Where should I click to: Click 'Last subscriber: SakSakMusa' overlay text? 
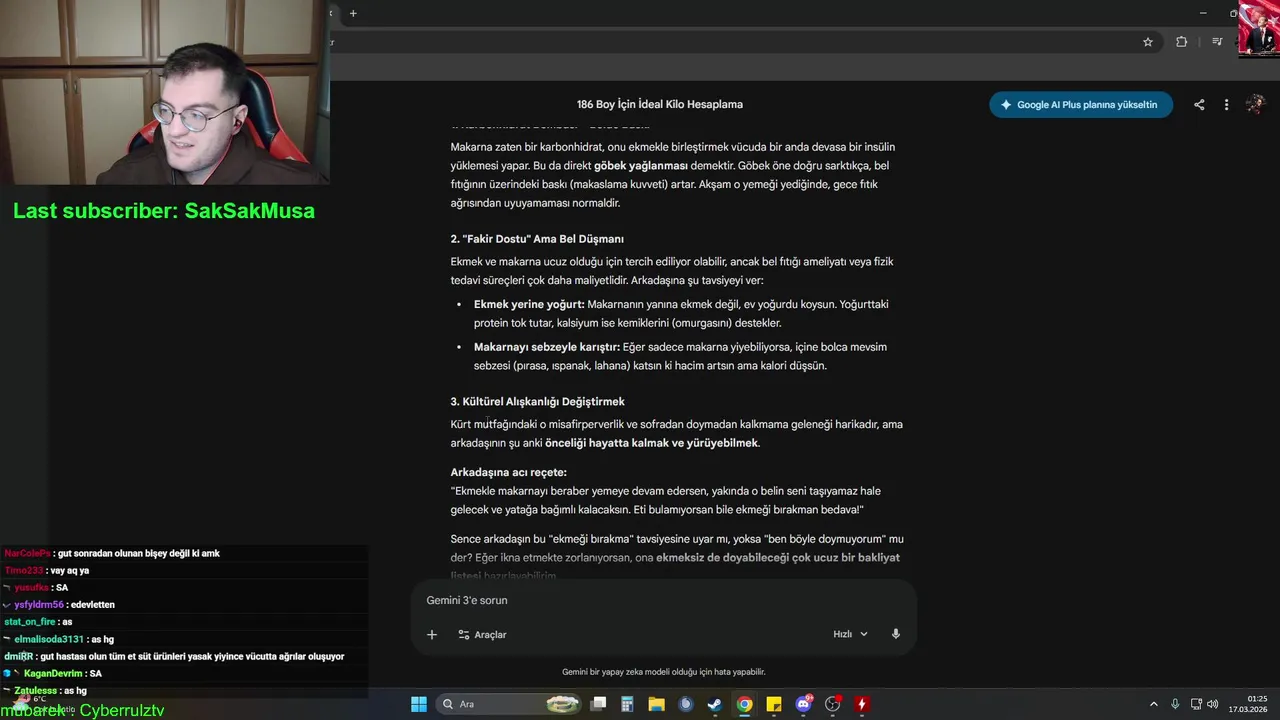164,211
